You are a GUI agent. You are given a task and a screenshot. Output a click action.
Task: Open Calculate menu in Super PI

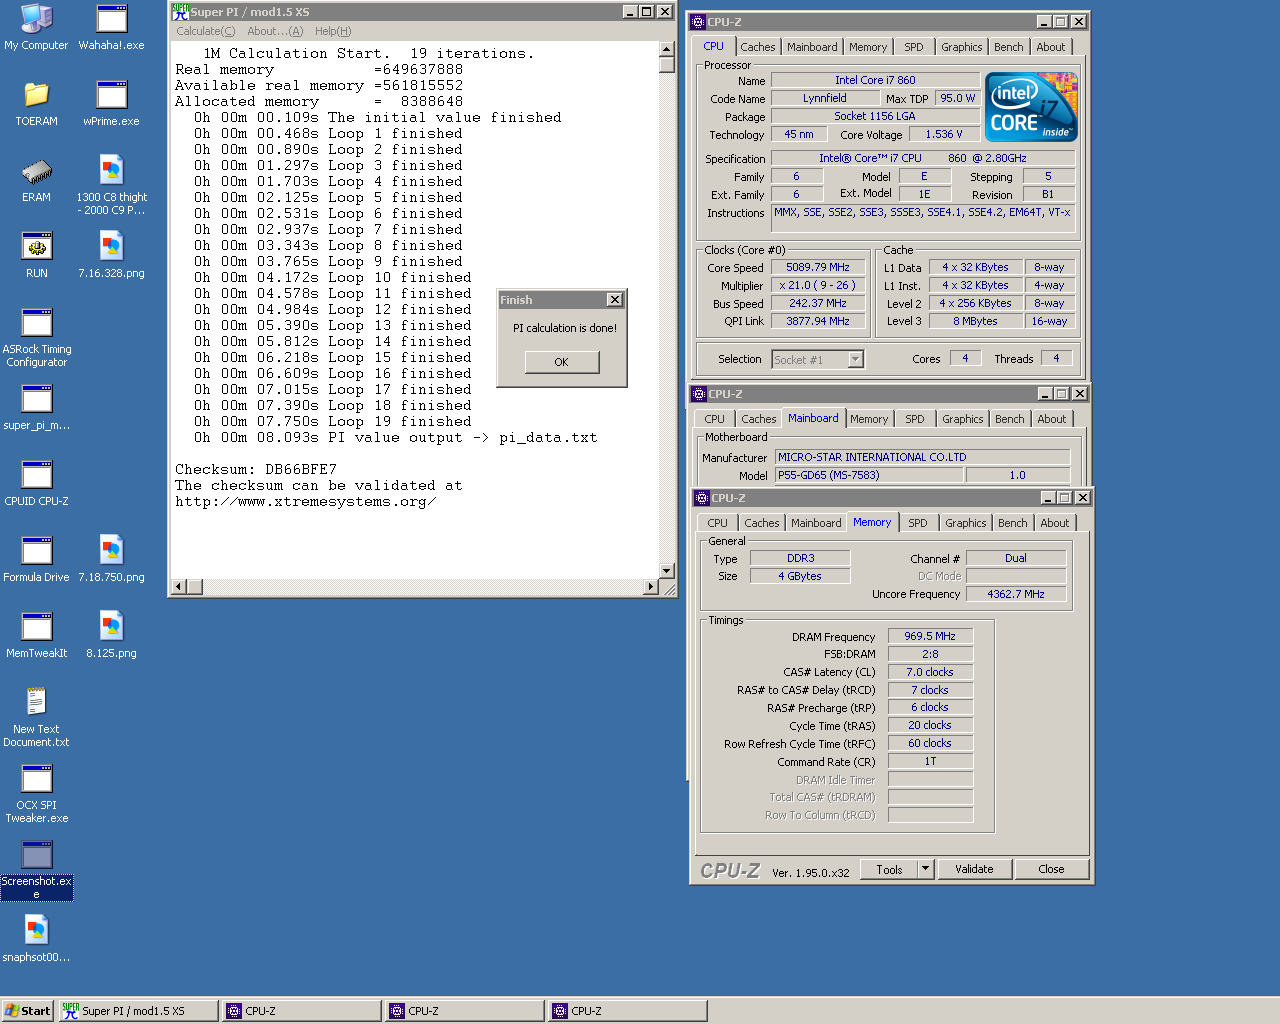pyautogui.click(x=205, y=31)
